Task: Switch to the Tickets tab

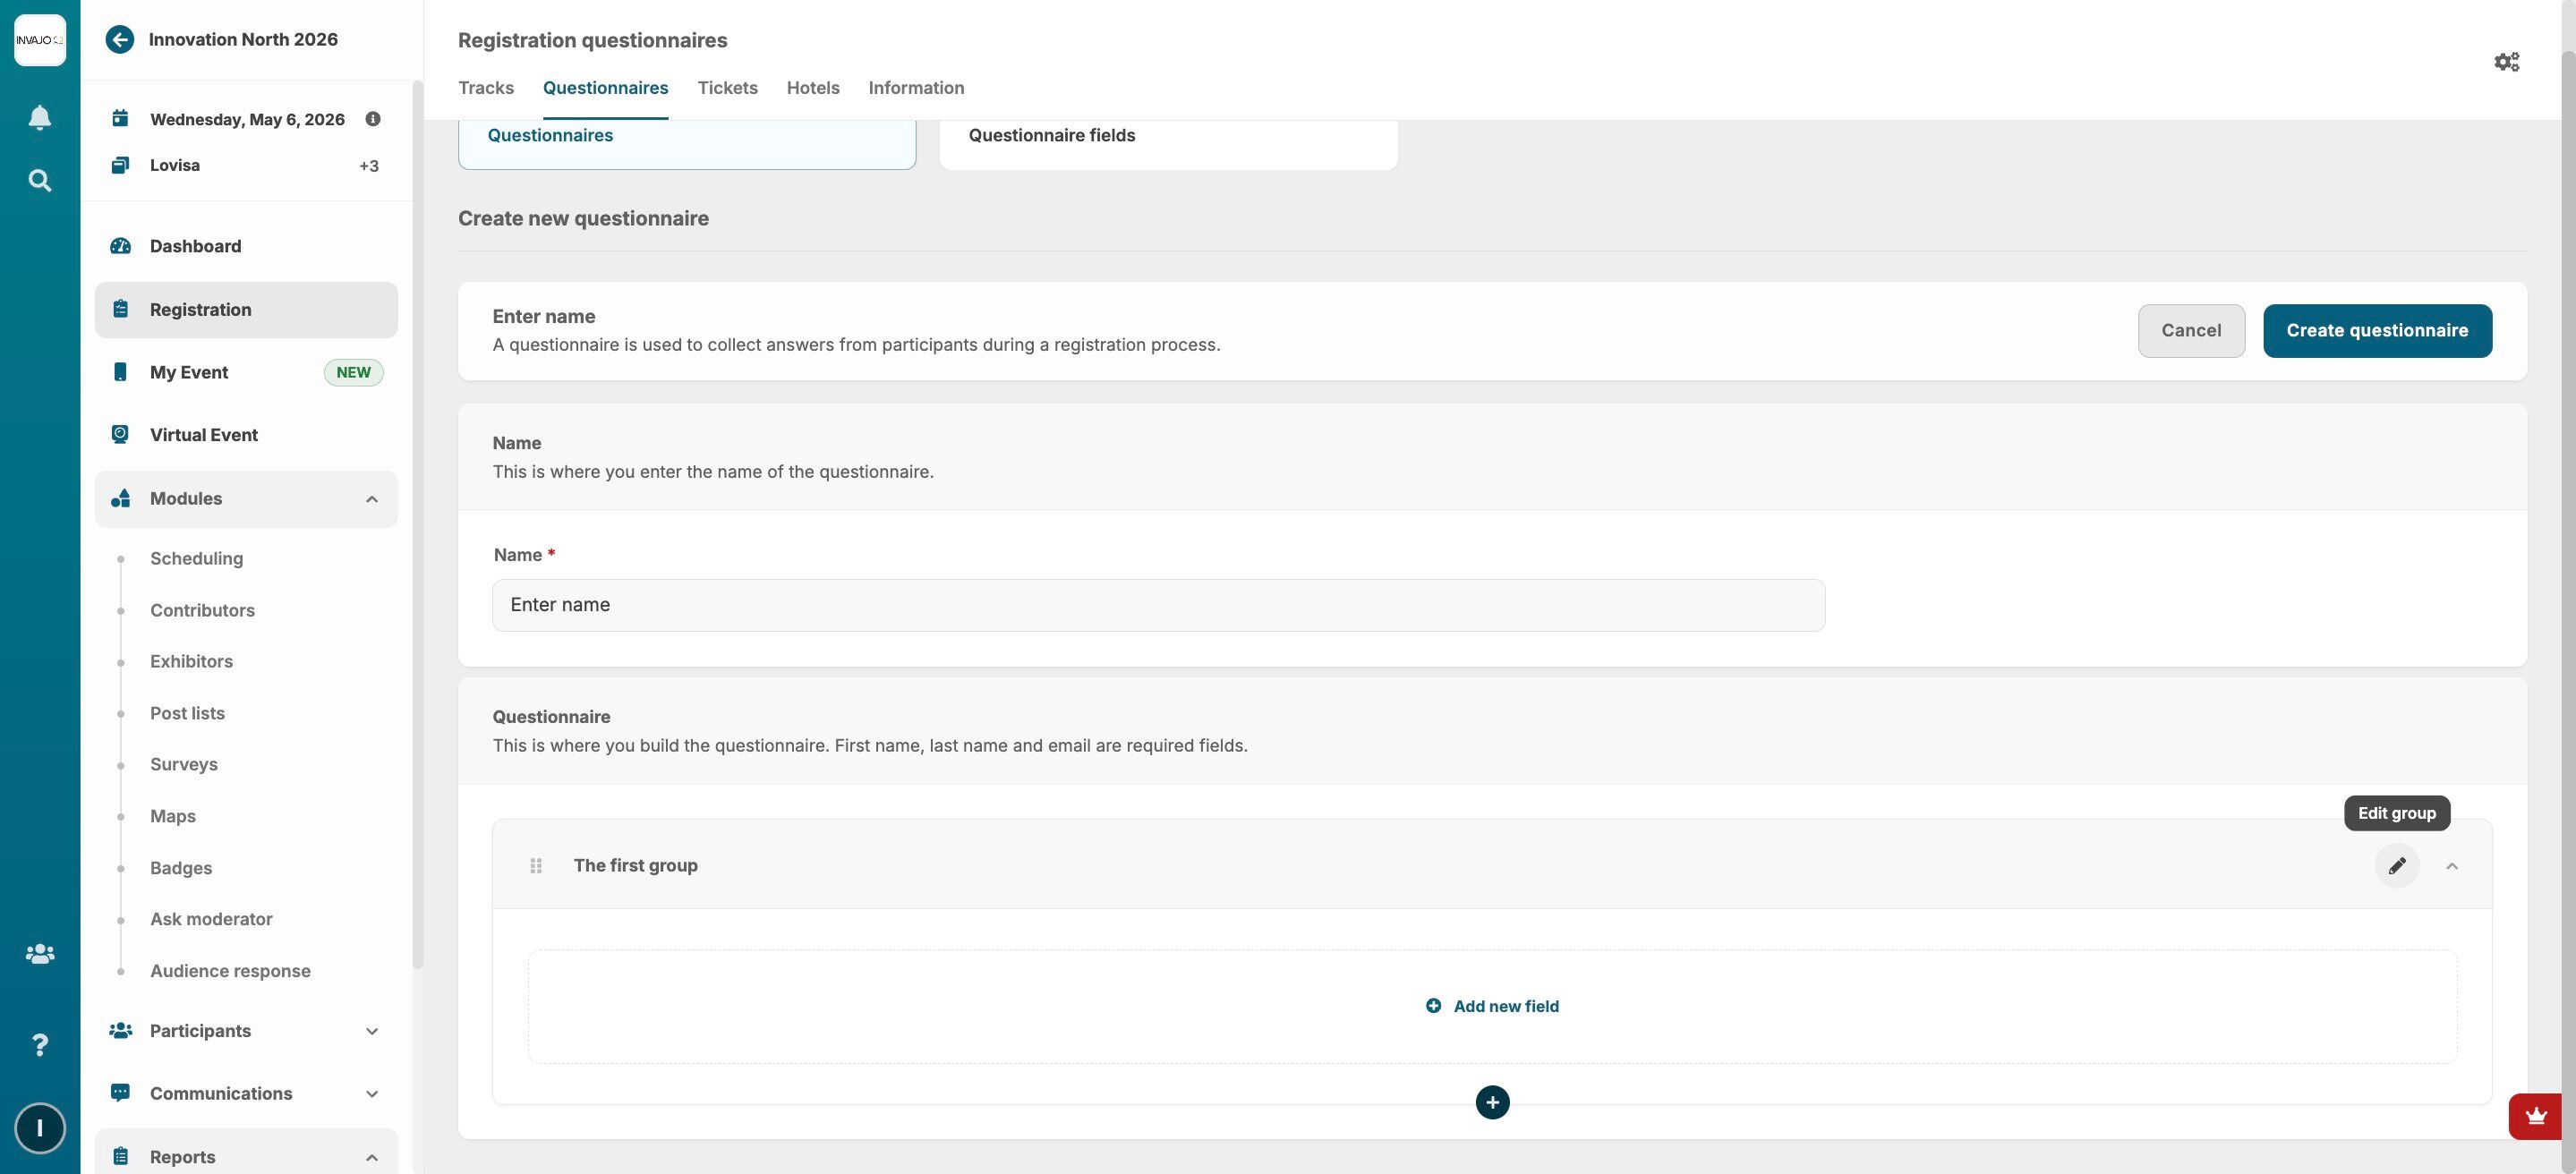Action: 727,88
